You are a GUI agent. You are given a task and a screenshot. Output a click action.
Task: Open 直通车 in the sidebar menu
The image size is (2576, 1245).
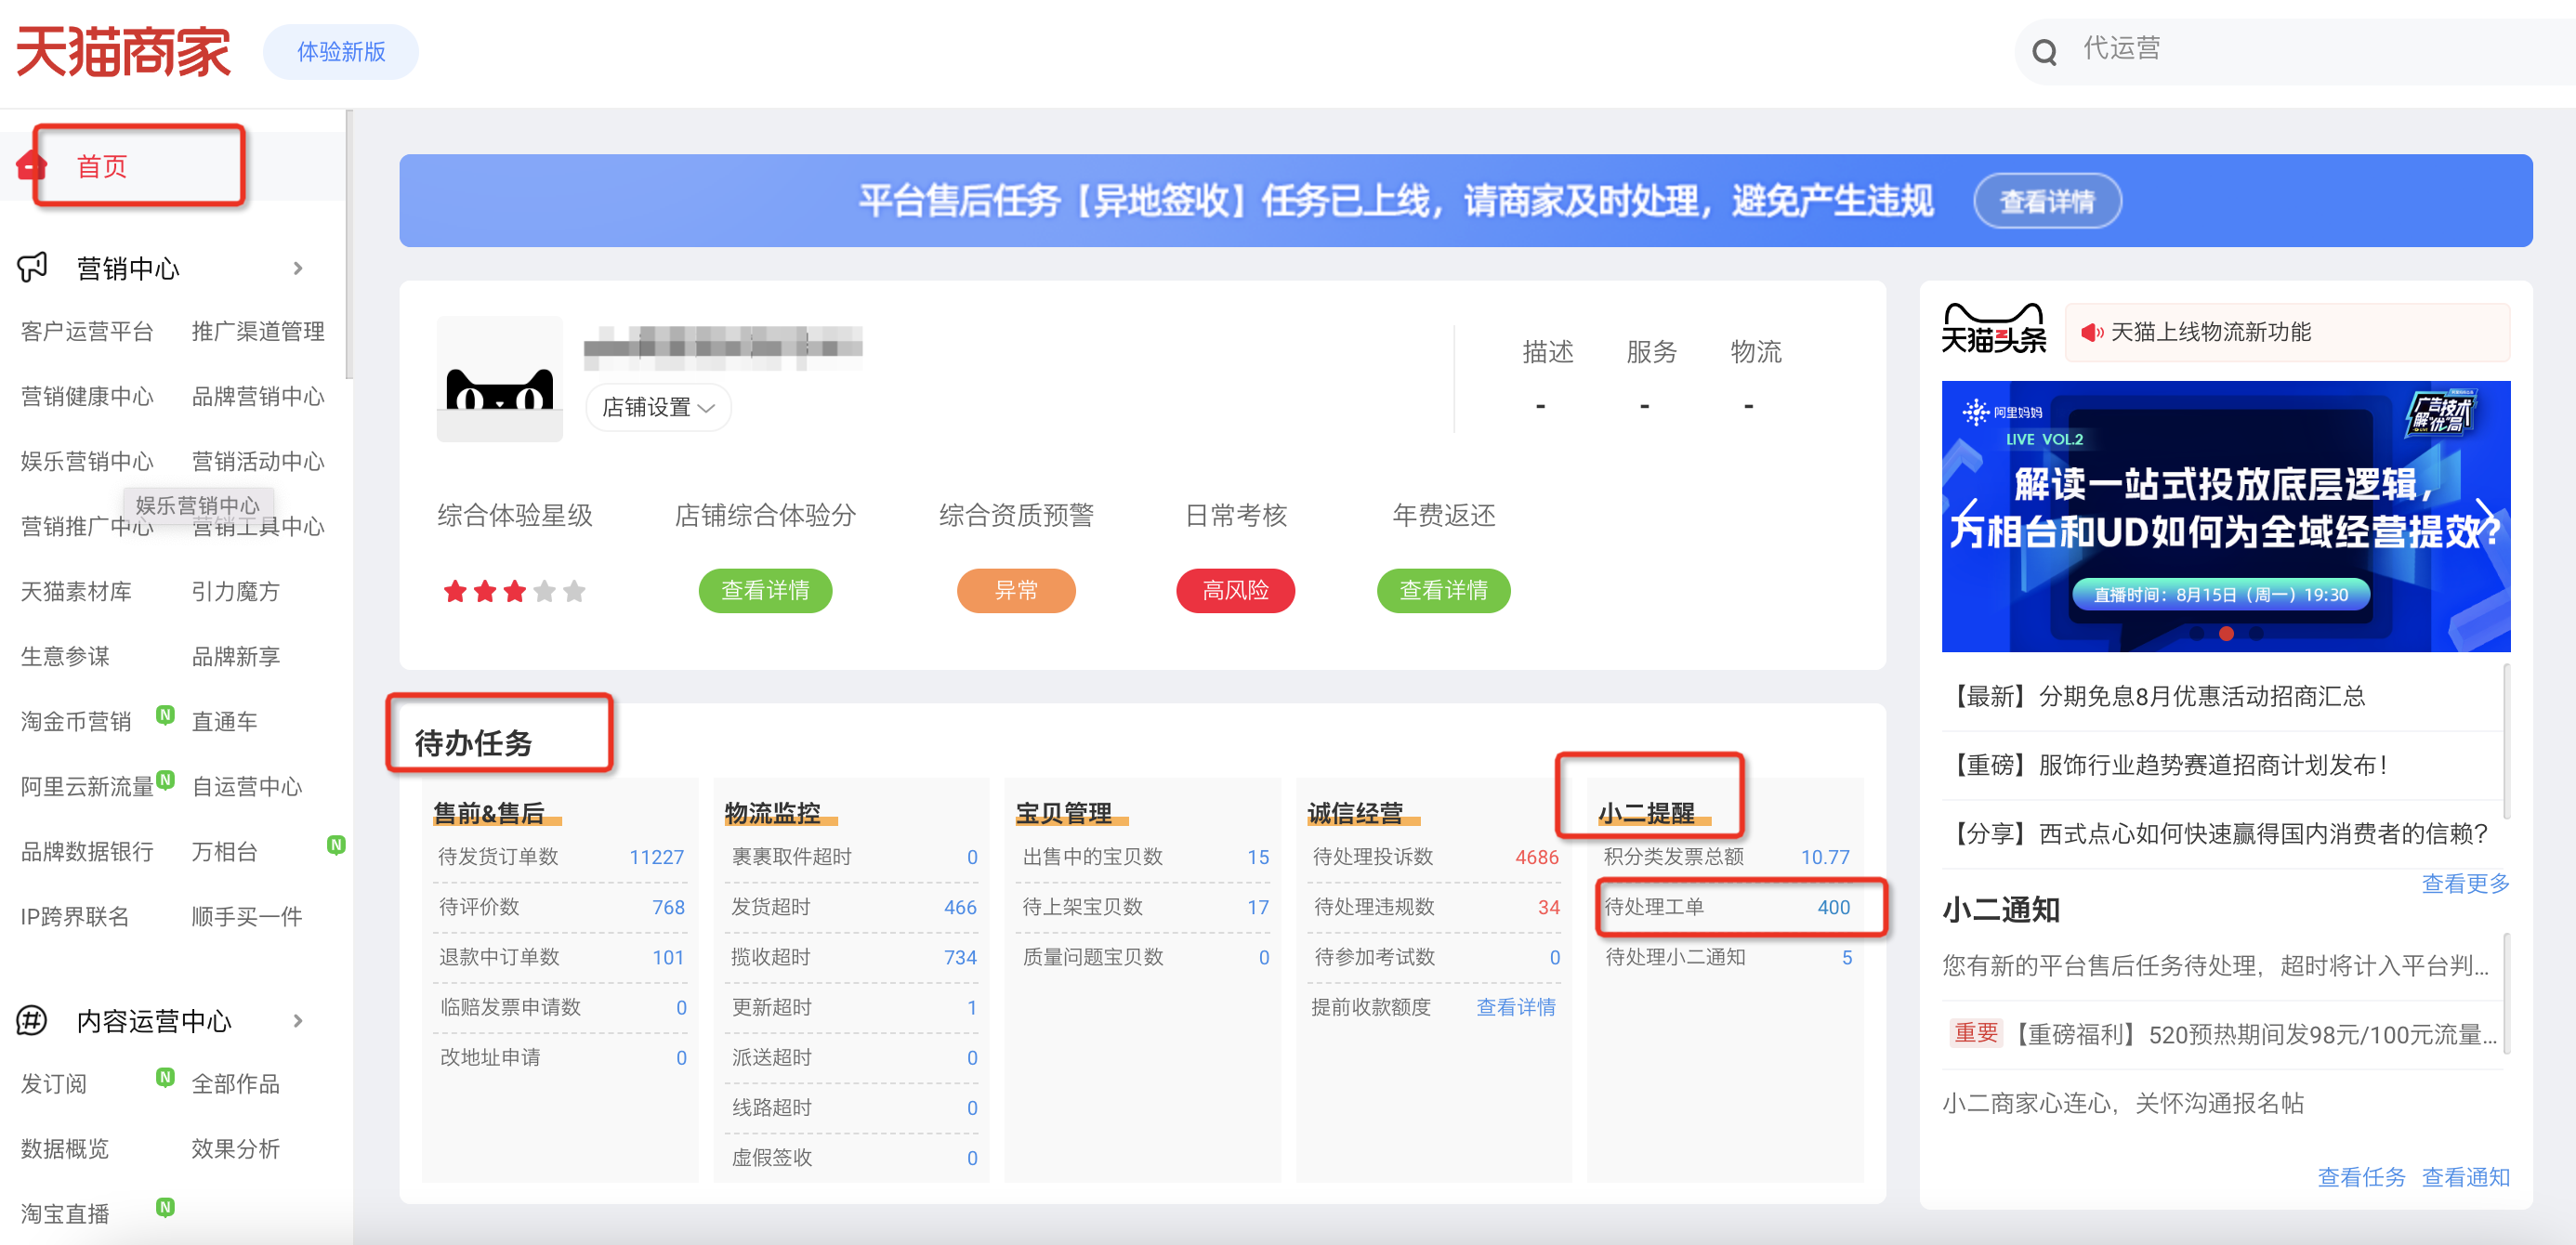[224, 721]
